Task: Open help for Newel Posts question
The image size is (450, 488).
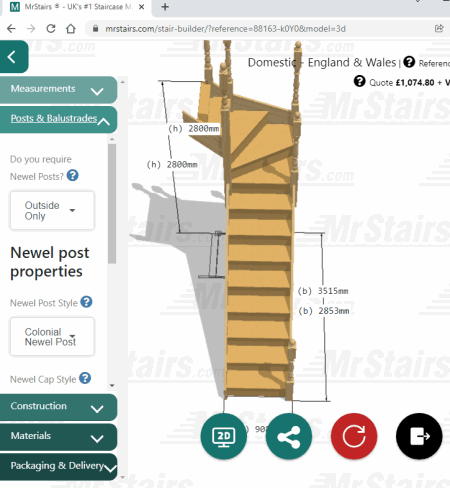Action: [73, 175]
